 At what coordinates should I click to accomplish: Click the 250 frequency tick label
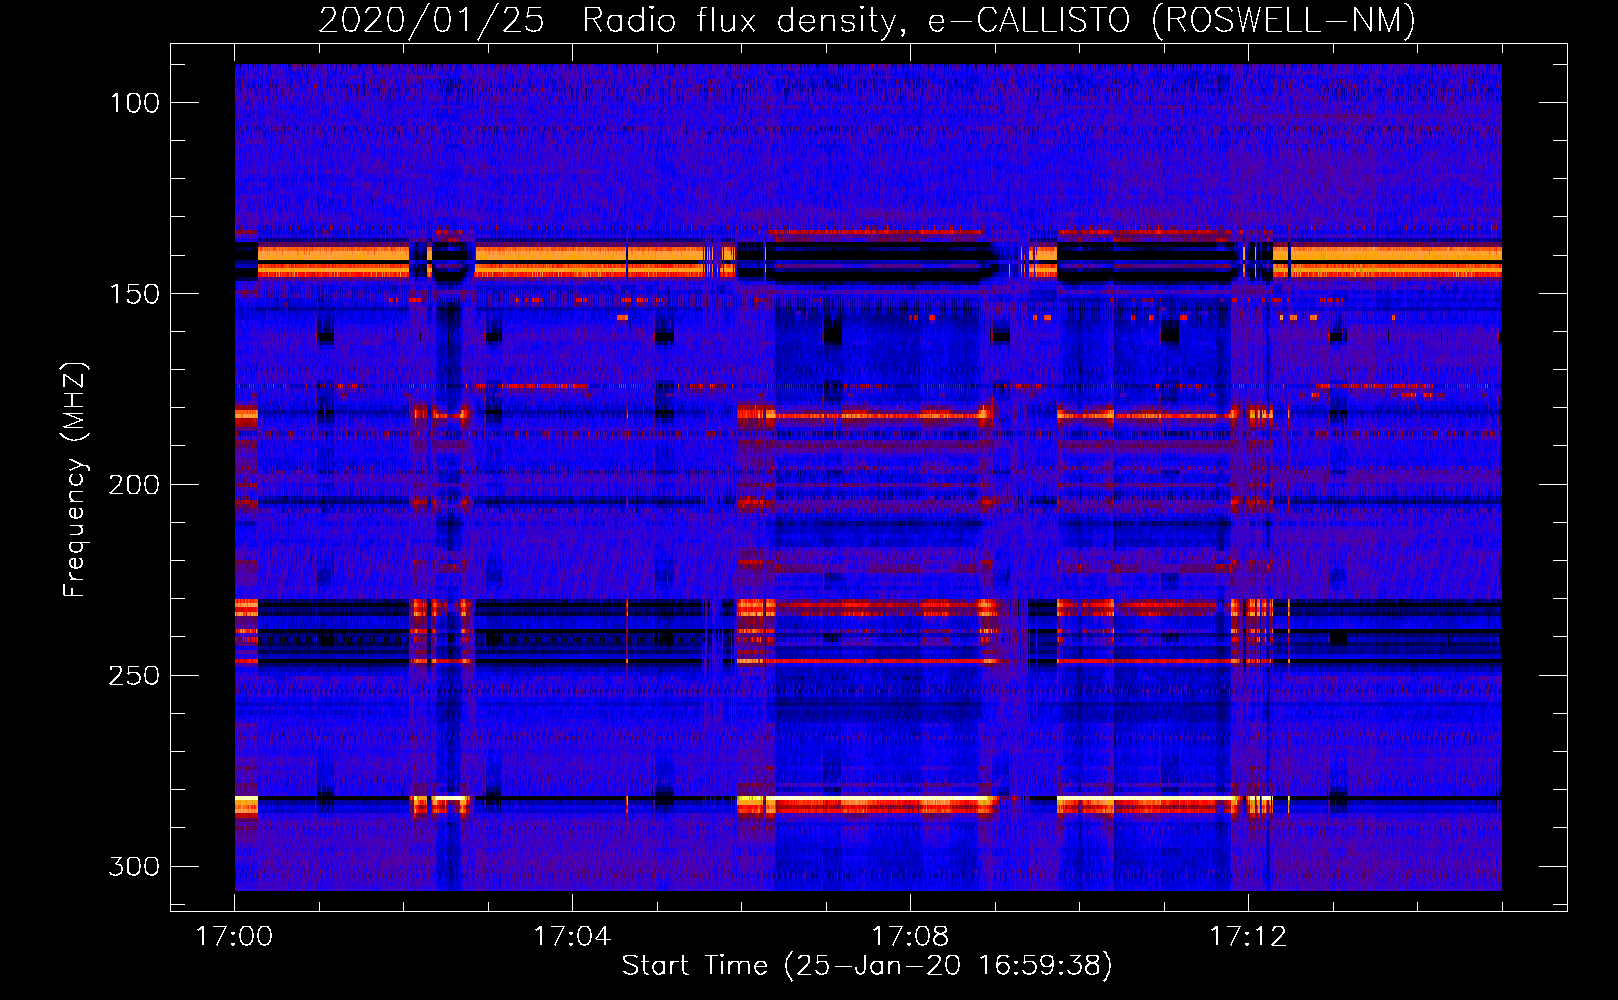134,676
